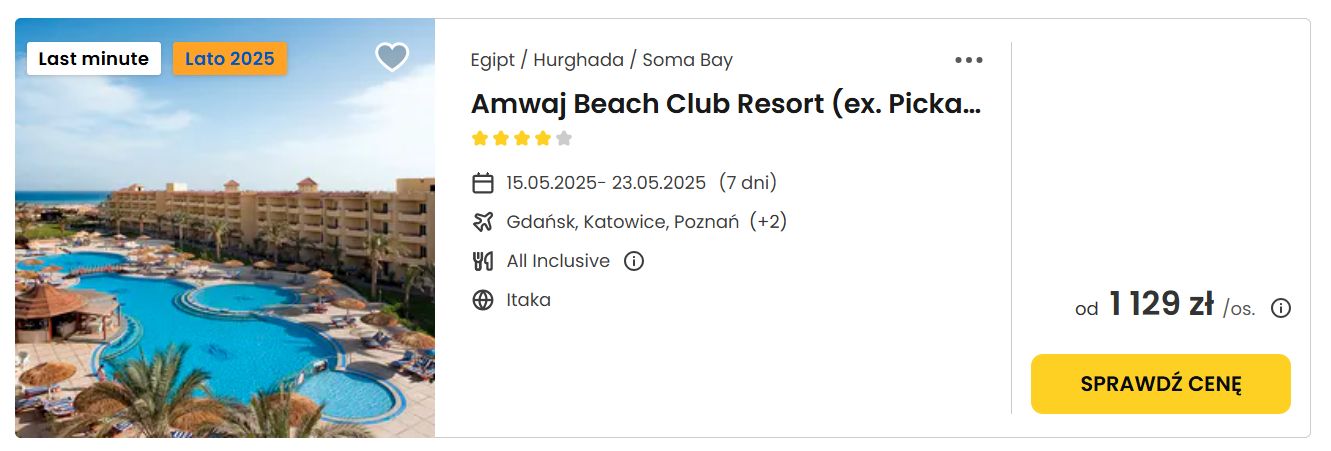The image size is (1331, 451).
Task: Expand the (+2) additional departure airports
Action: pyautogui.click(x=768, y=222)
